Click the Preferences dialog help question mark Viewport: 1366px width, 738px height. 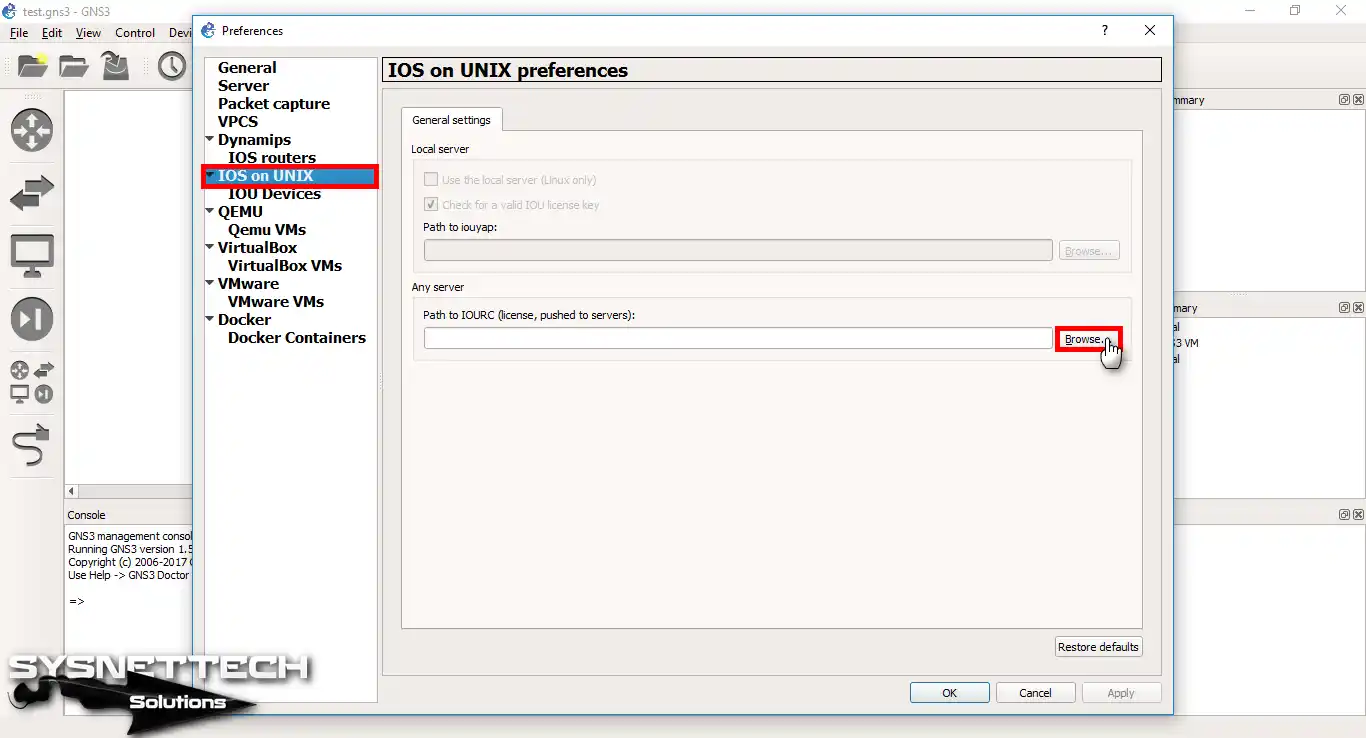click(1105, 30)
